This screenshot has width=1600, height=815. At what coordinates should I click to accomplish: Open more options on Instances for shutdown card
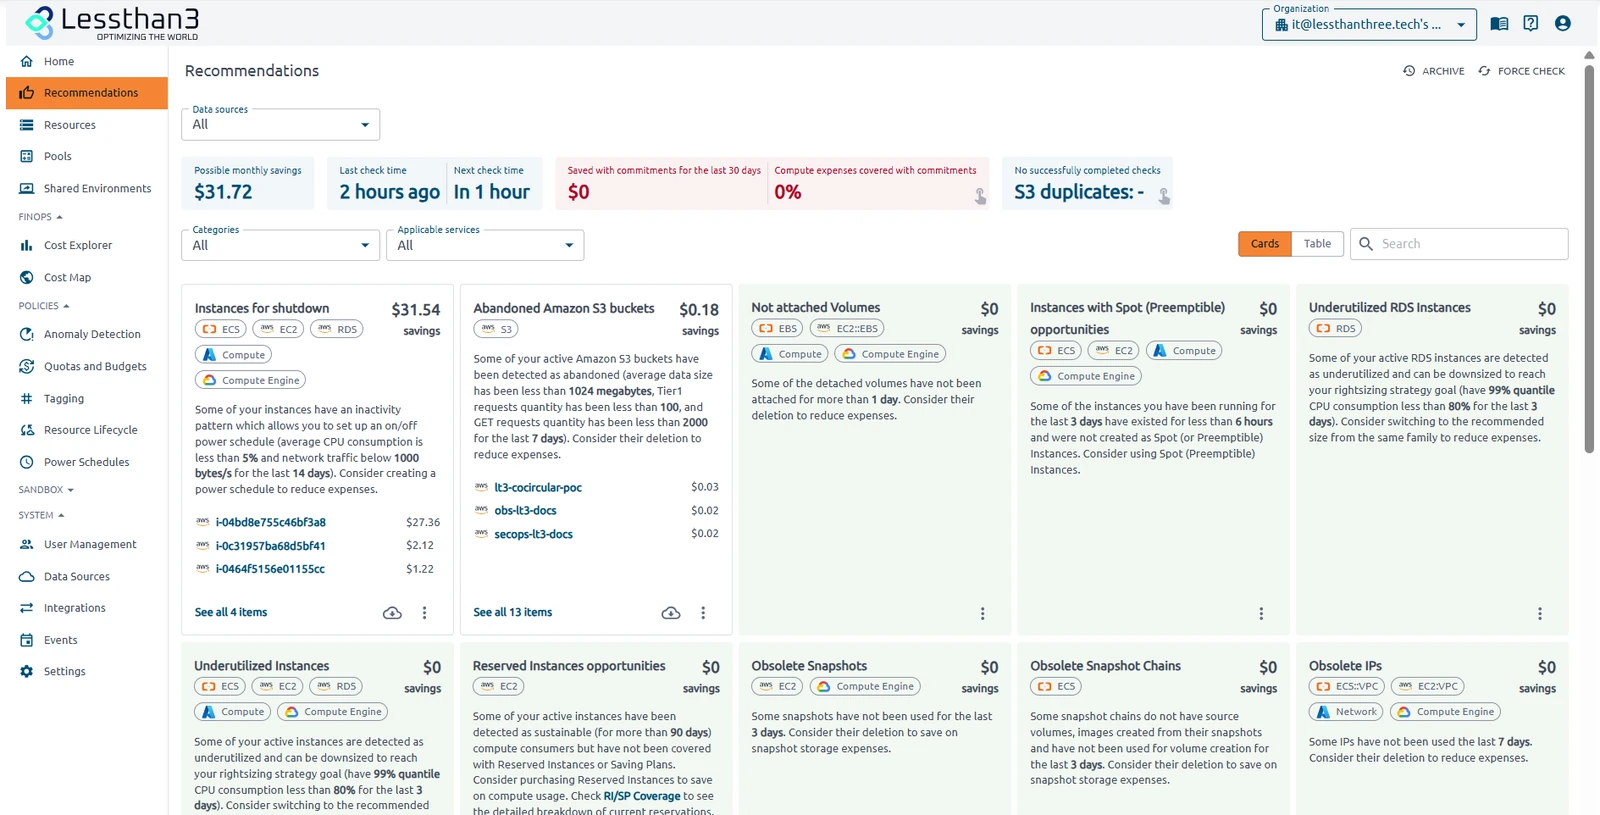(425, 613)
